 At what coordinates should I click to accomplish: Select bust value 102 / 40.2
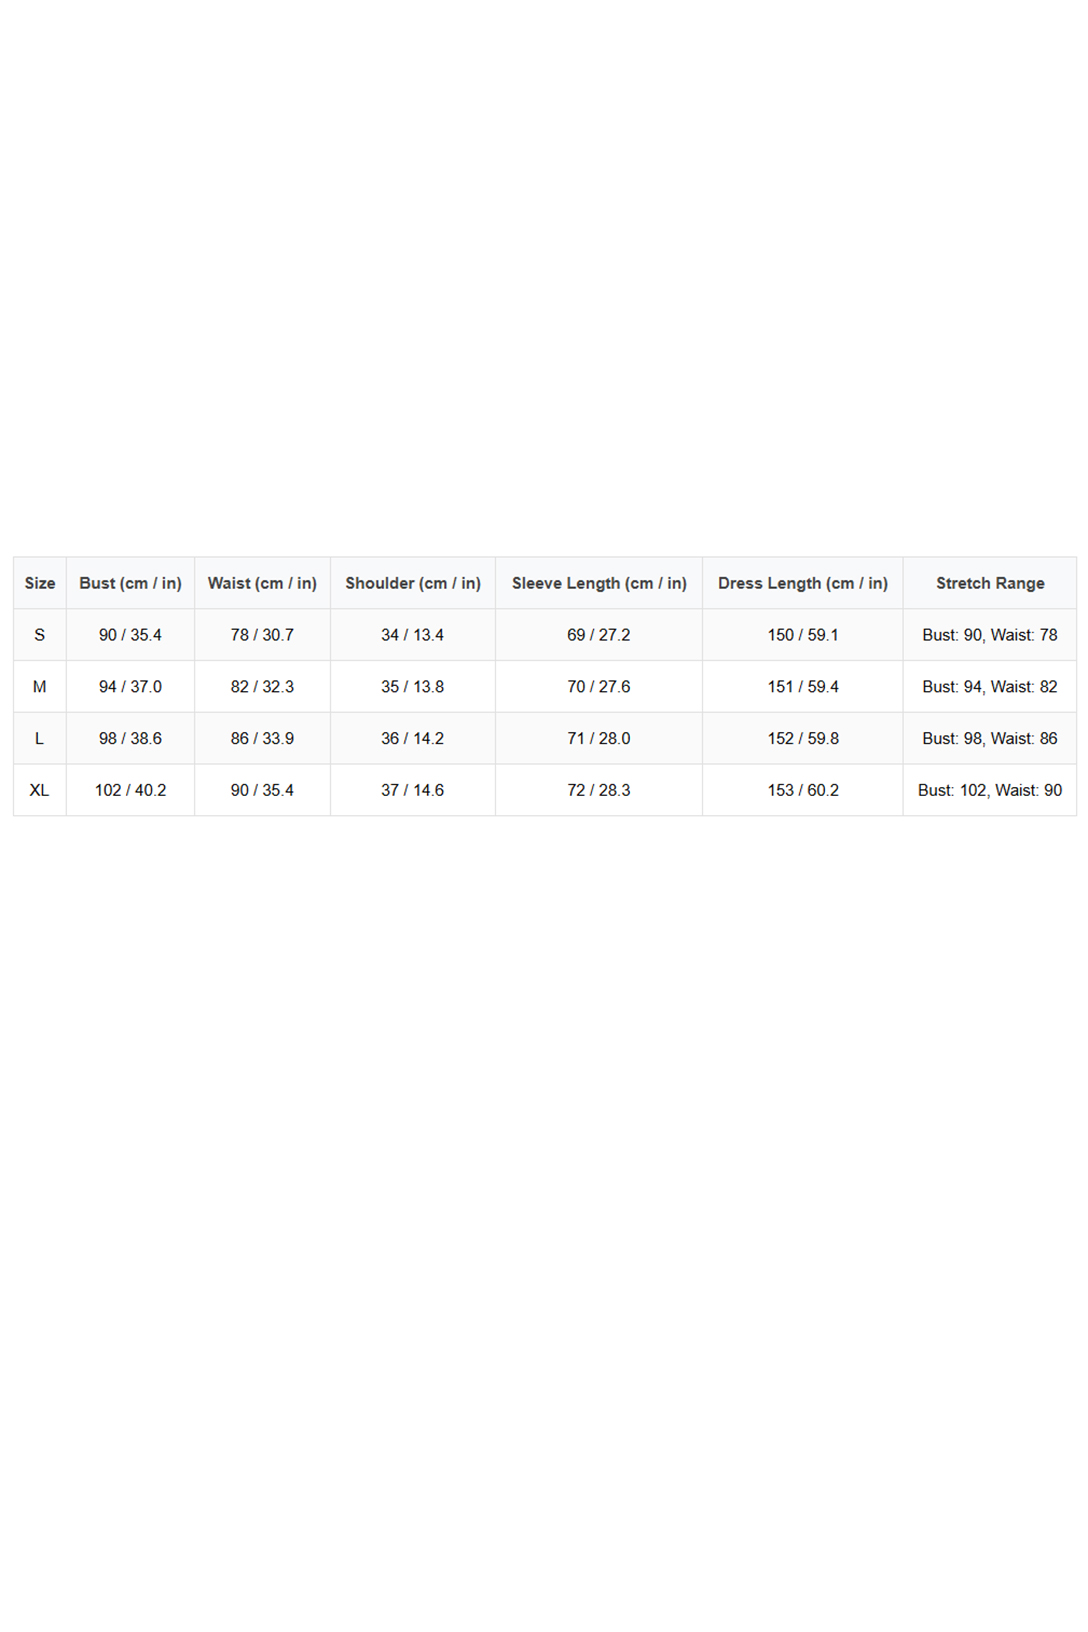130,790
